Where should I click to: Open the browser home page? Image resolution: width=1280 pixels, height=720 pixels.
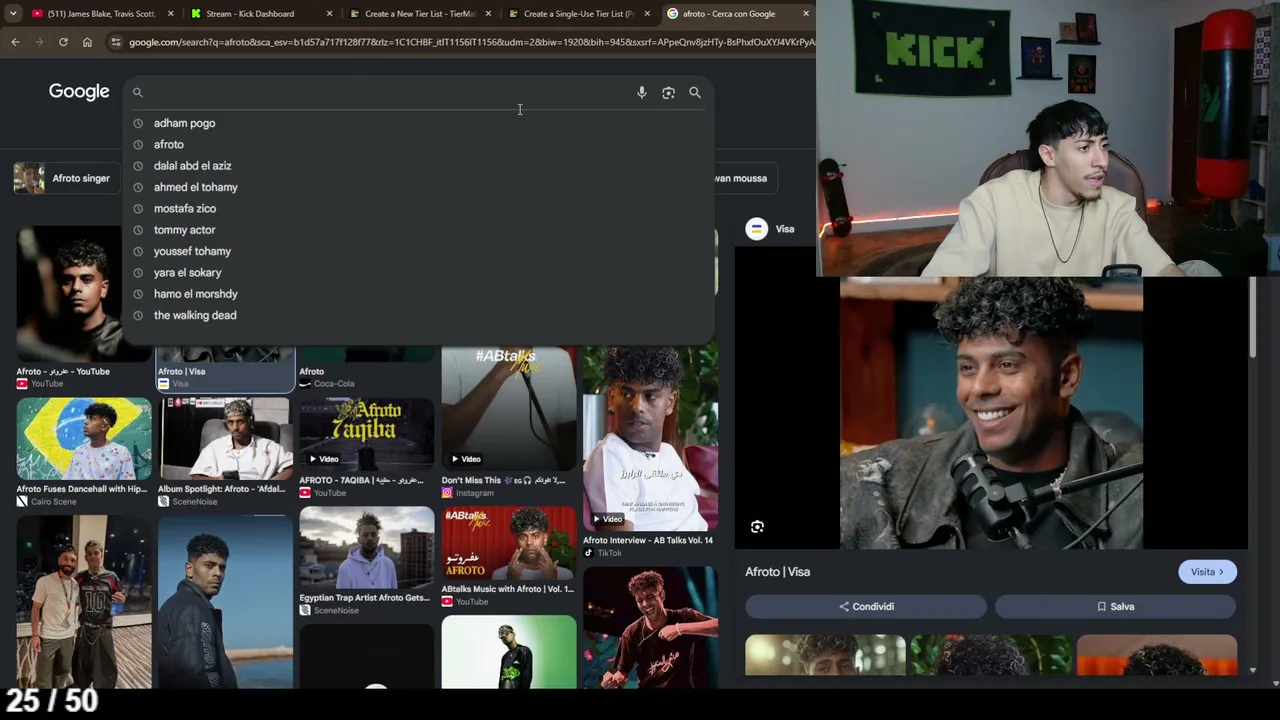click(x=87, y=42)
